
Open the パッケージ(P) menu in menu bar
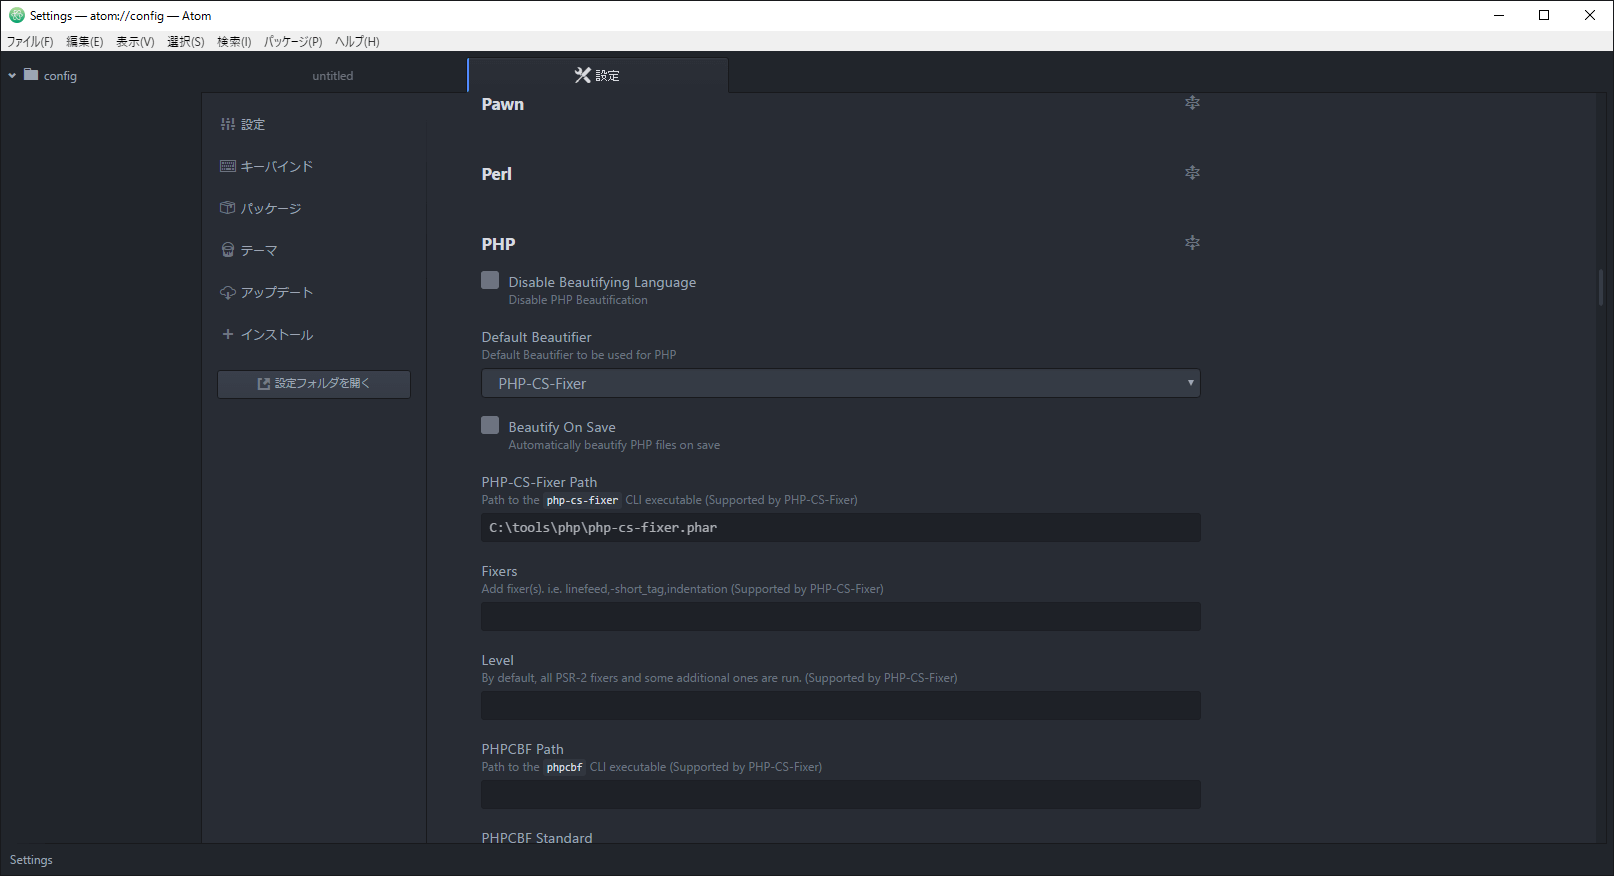(292, 42)
